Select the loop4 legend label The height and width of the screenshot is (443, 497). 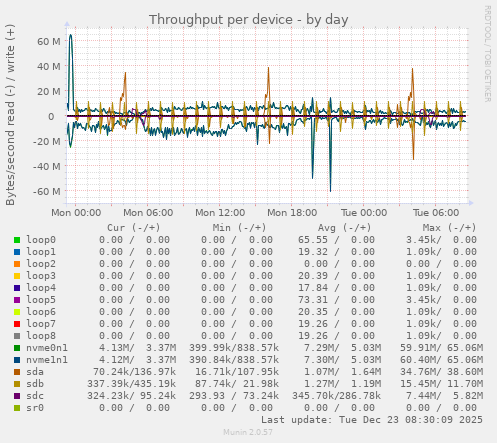[x=41, y=288]
